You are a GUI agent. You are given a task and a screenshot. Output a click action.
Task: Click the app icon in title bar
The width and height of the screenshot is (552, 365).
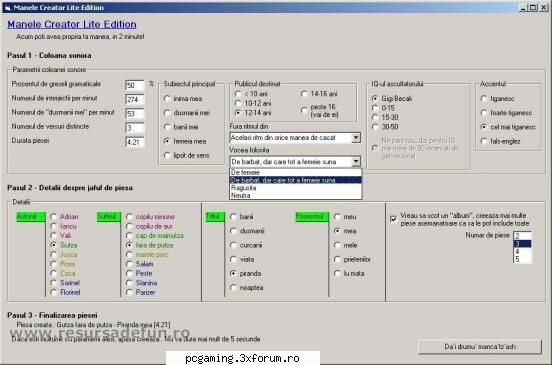click(8, 7)
